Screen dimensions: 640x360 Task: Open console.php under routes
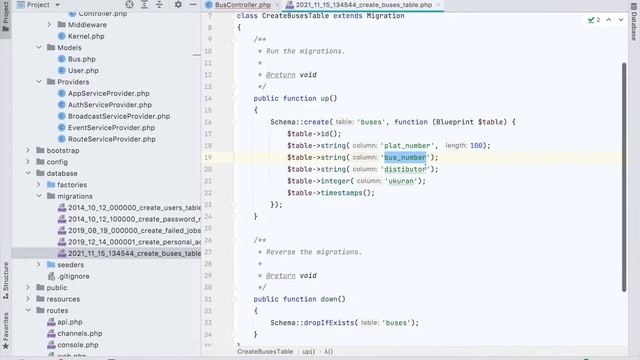(78, 344)
